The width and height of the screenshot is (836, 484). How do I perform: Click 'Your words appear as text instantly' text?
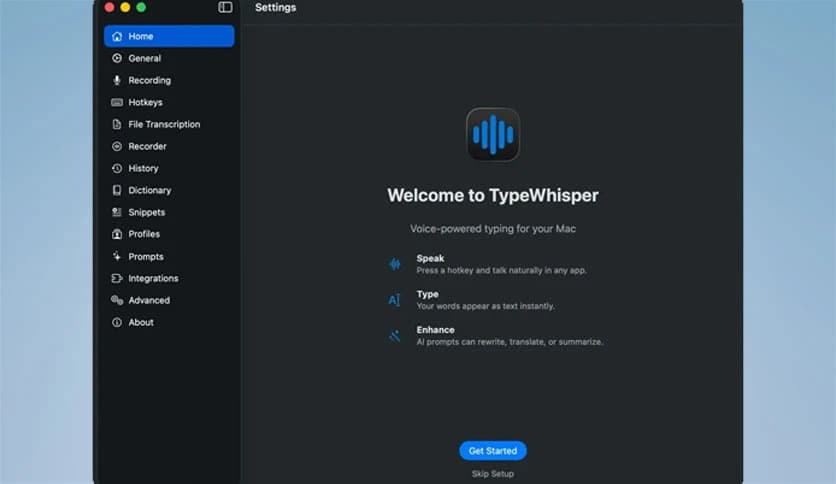coord(485,306)
